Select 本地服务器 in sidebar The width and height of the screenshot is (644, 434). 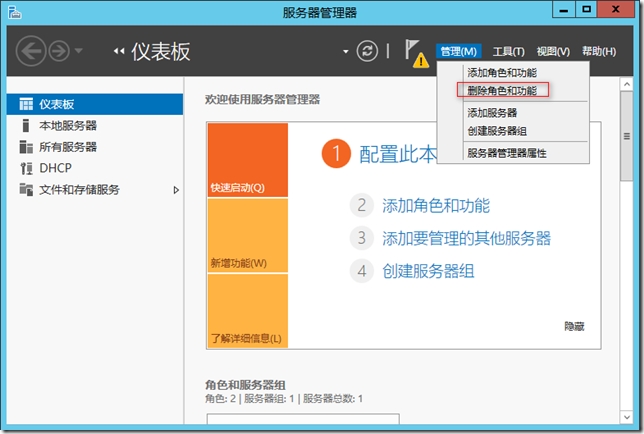tap(95, 126)
